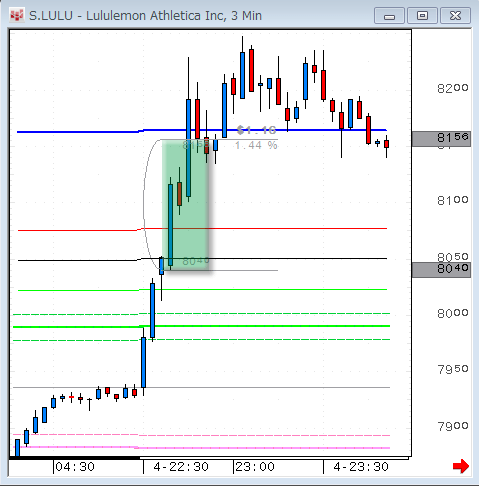Click the 8156 price marker on the price axis
This screenshot has height=486, width=479.
(x=441, y=139)
